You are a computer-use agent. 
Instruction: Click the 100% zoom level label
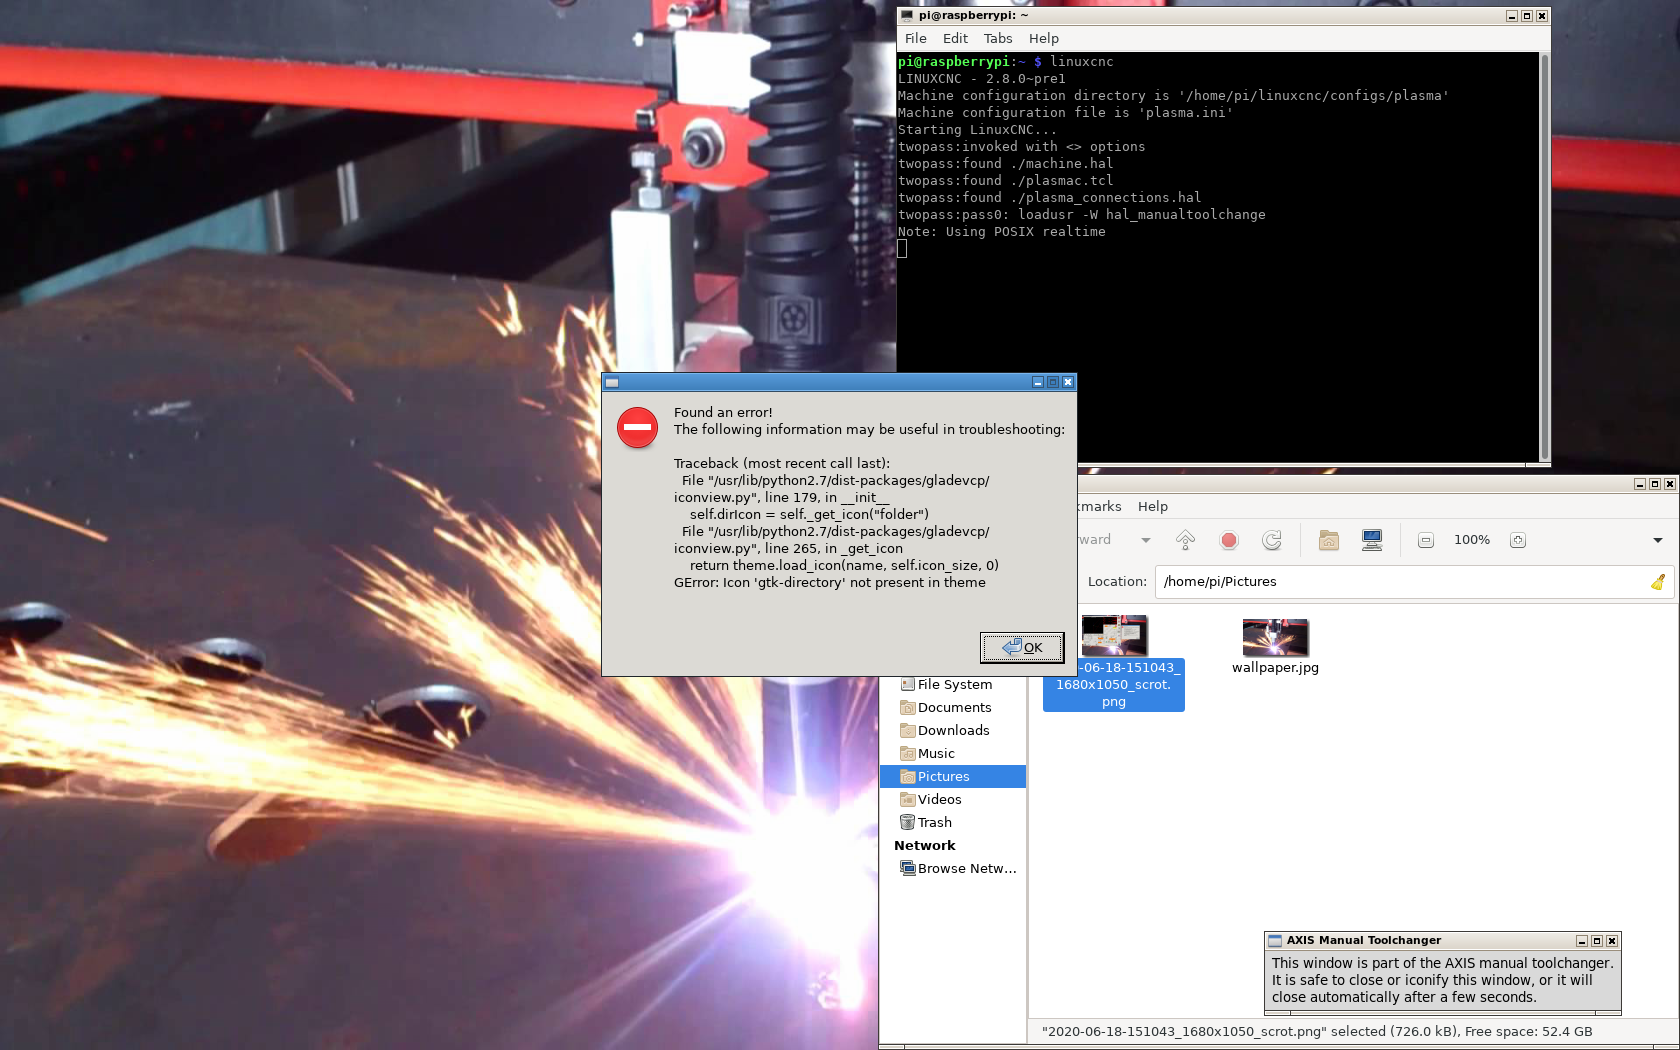coord(1472,540)
